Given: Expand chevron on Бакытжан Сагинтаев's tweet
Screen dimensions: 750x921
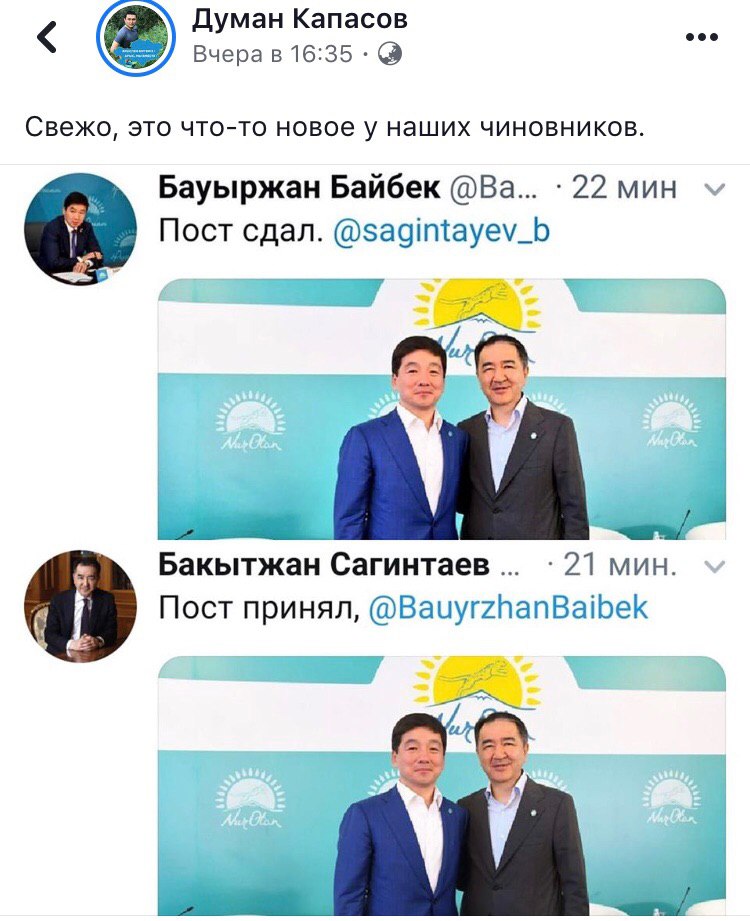Looking at the screenshot, I should (714, 567).
